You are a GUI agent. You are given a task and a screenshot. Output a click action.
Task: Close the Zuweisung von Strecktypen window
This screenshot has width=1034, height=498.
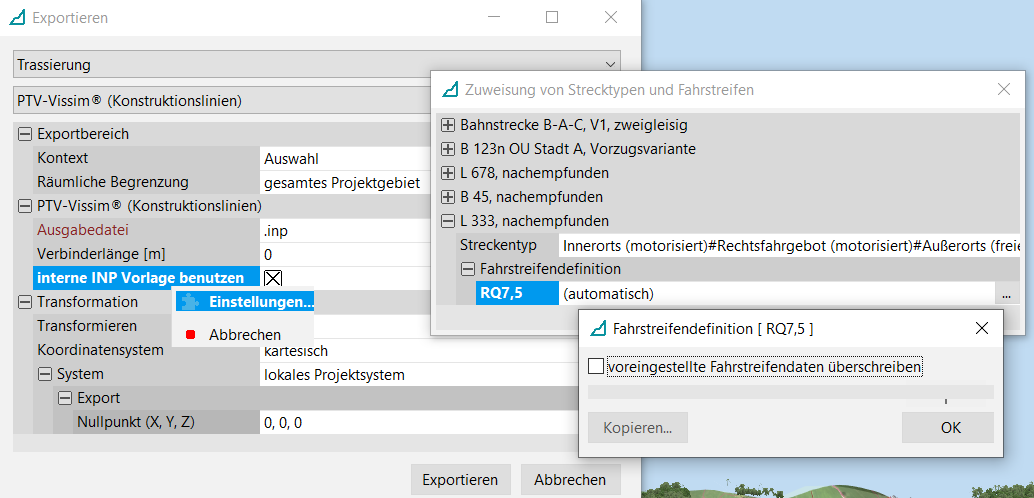tap(1004, 89)
